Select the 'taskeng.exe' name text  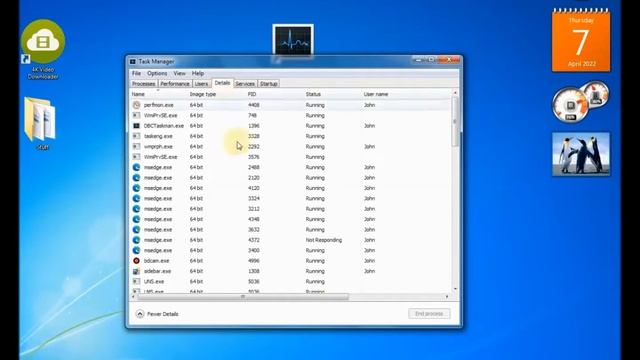158,136
